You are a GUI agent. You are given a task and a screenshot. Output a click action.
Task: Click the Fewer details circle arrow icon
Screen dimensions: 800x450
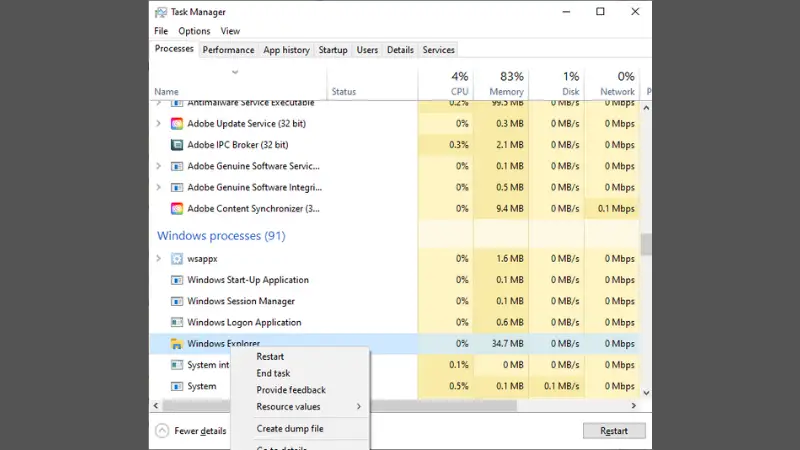[162, 431]
